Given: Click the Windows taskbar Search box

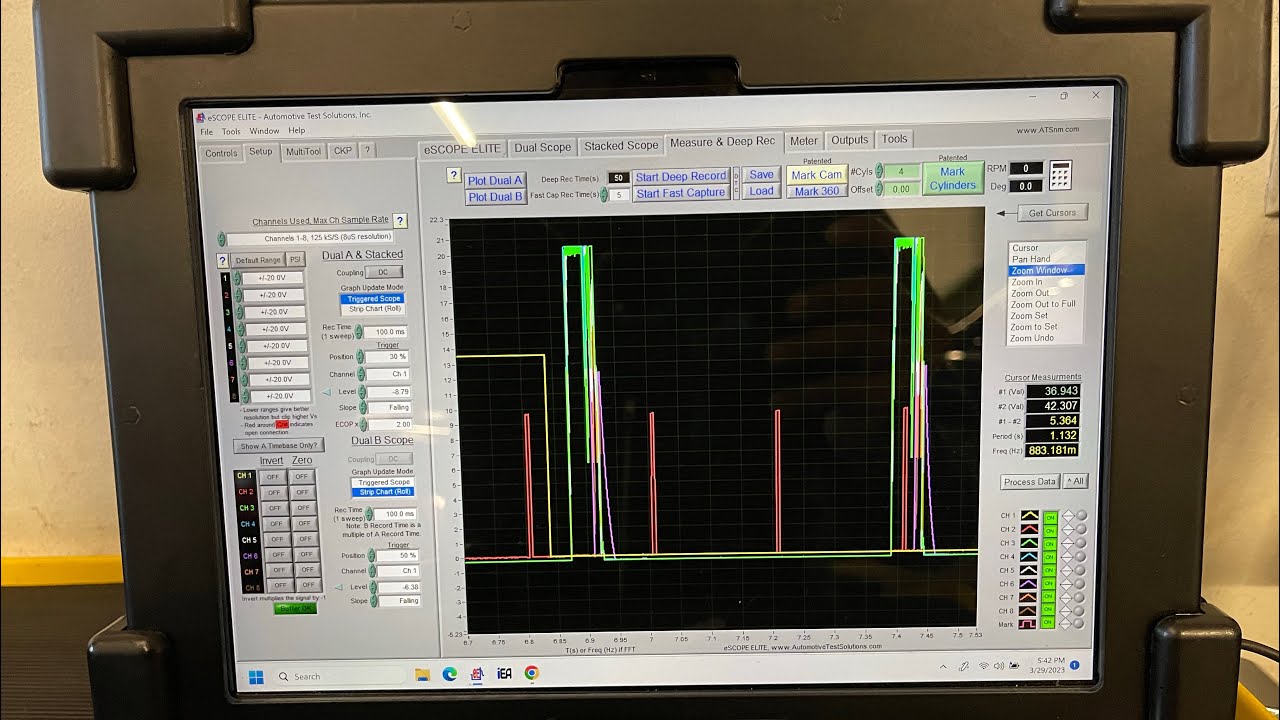Looking at the screenshot, I should click(338, 676).
